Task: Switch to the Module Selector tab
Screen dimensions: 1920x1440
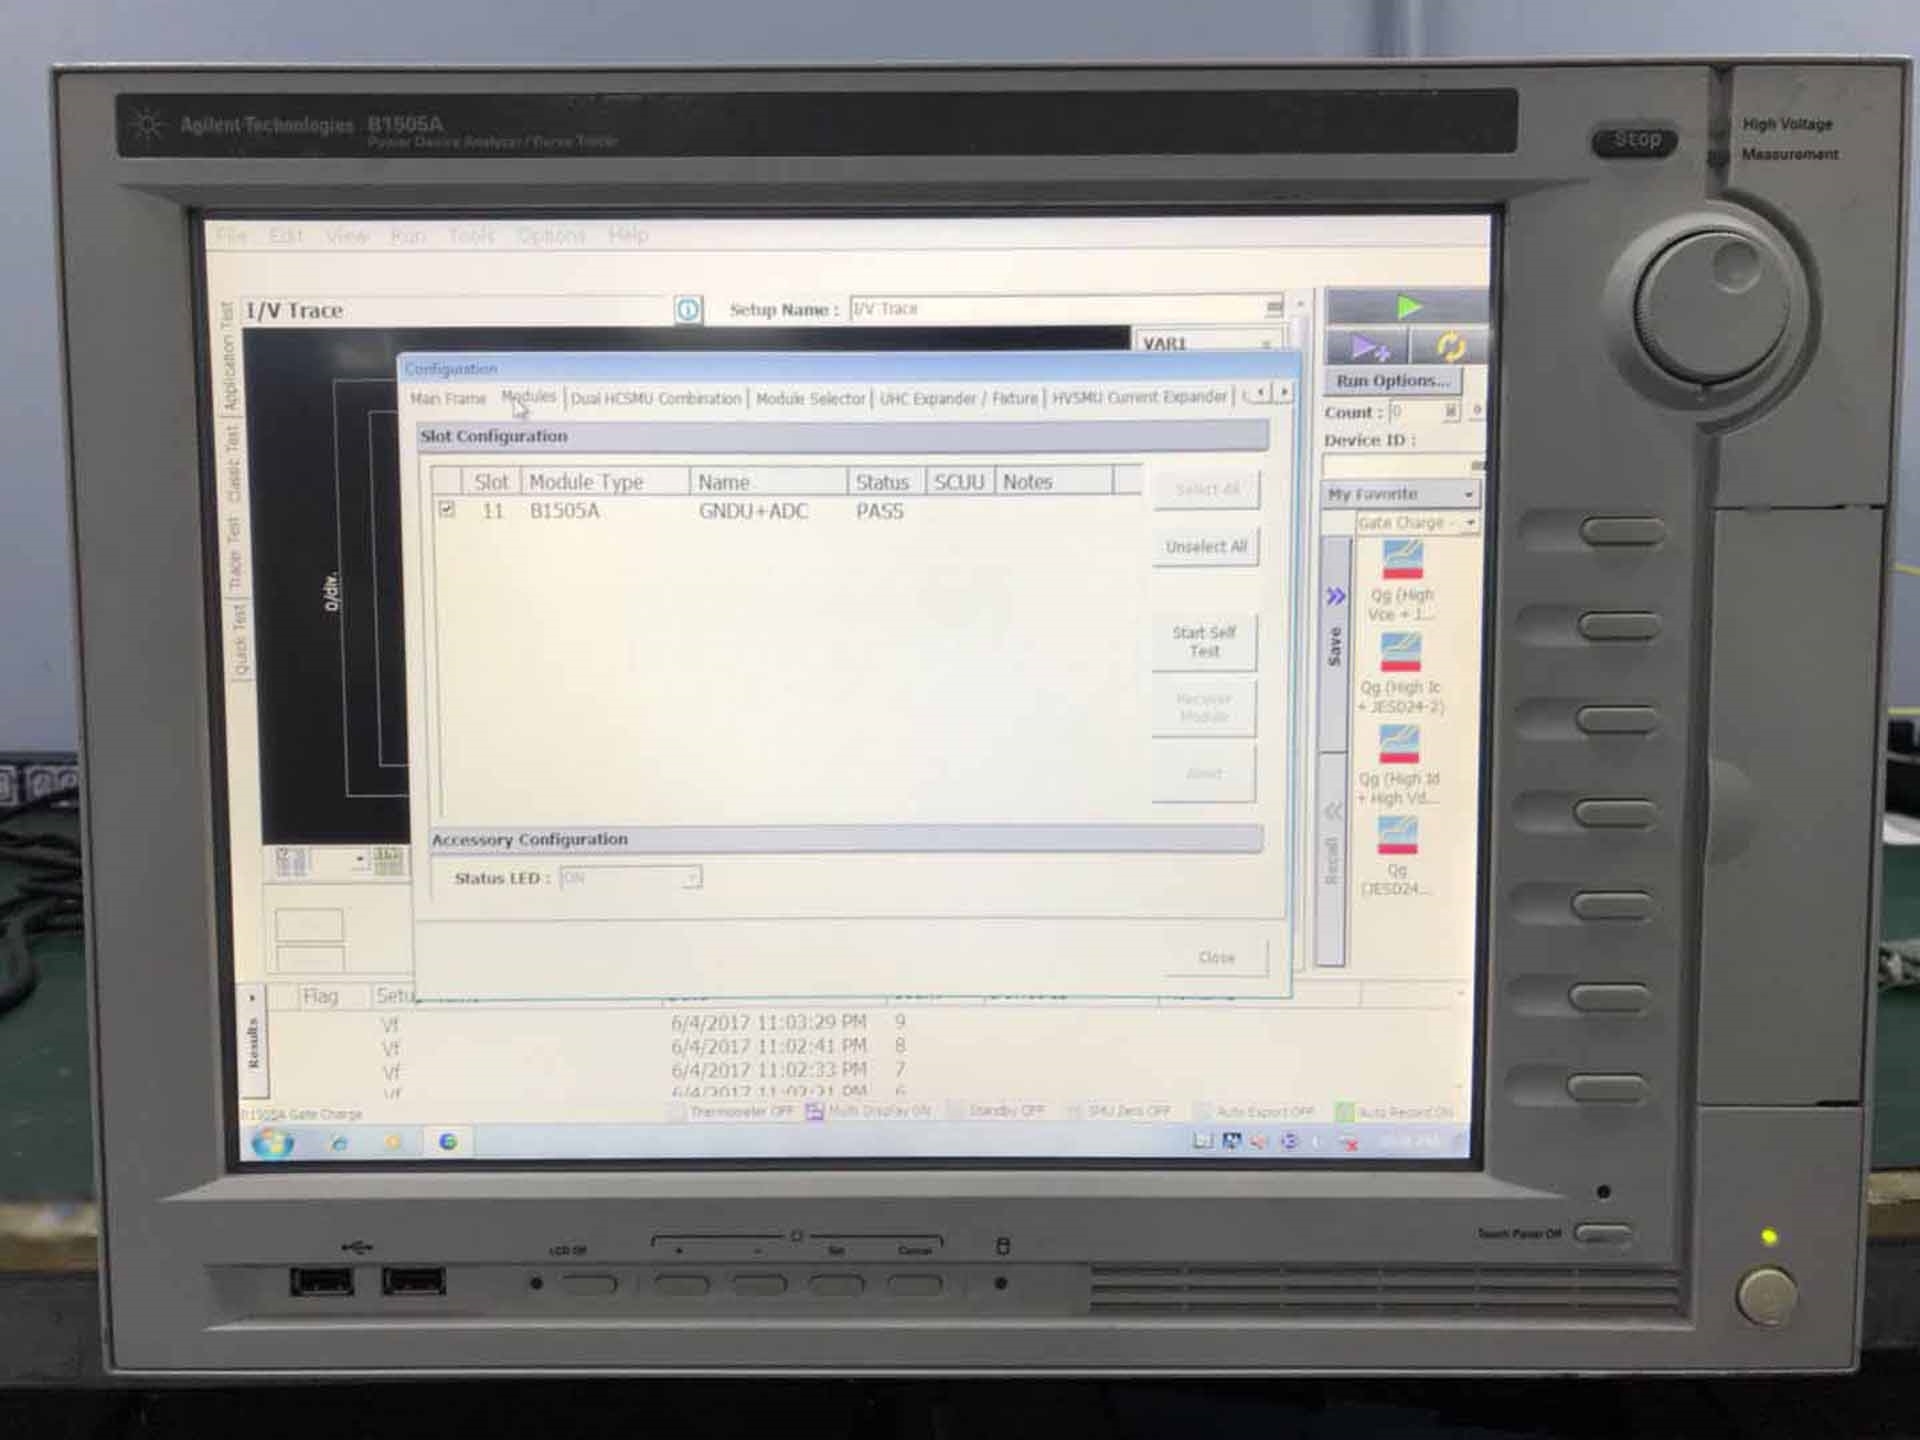Action: coord(810,398)
